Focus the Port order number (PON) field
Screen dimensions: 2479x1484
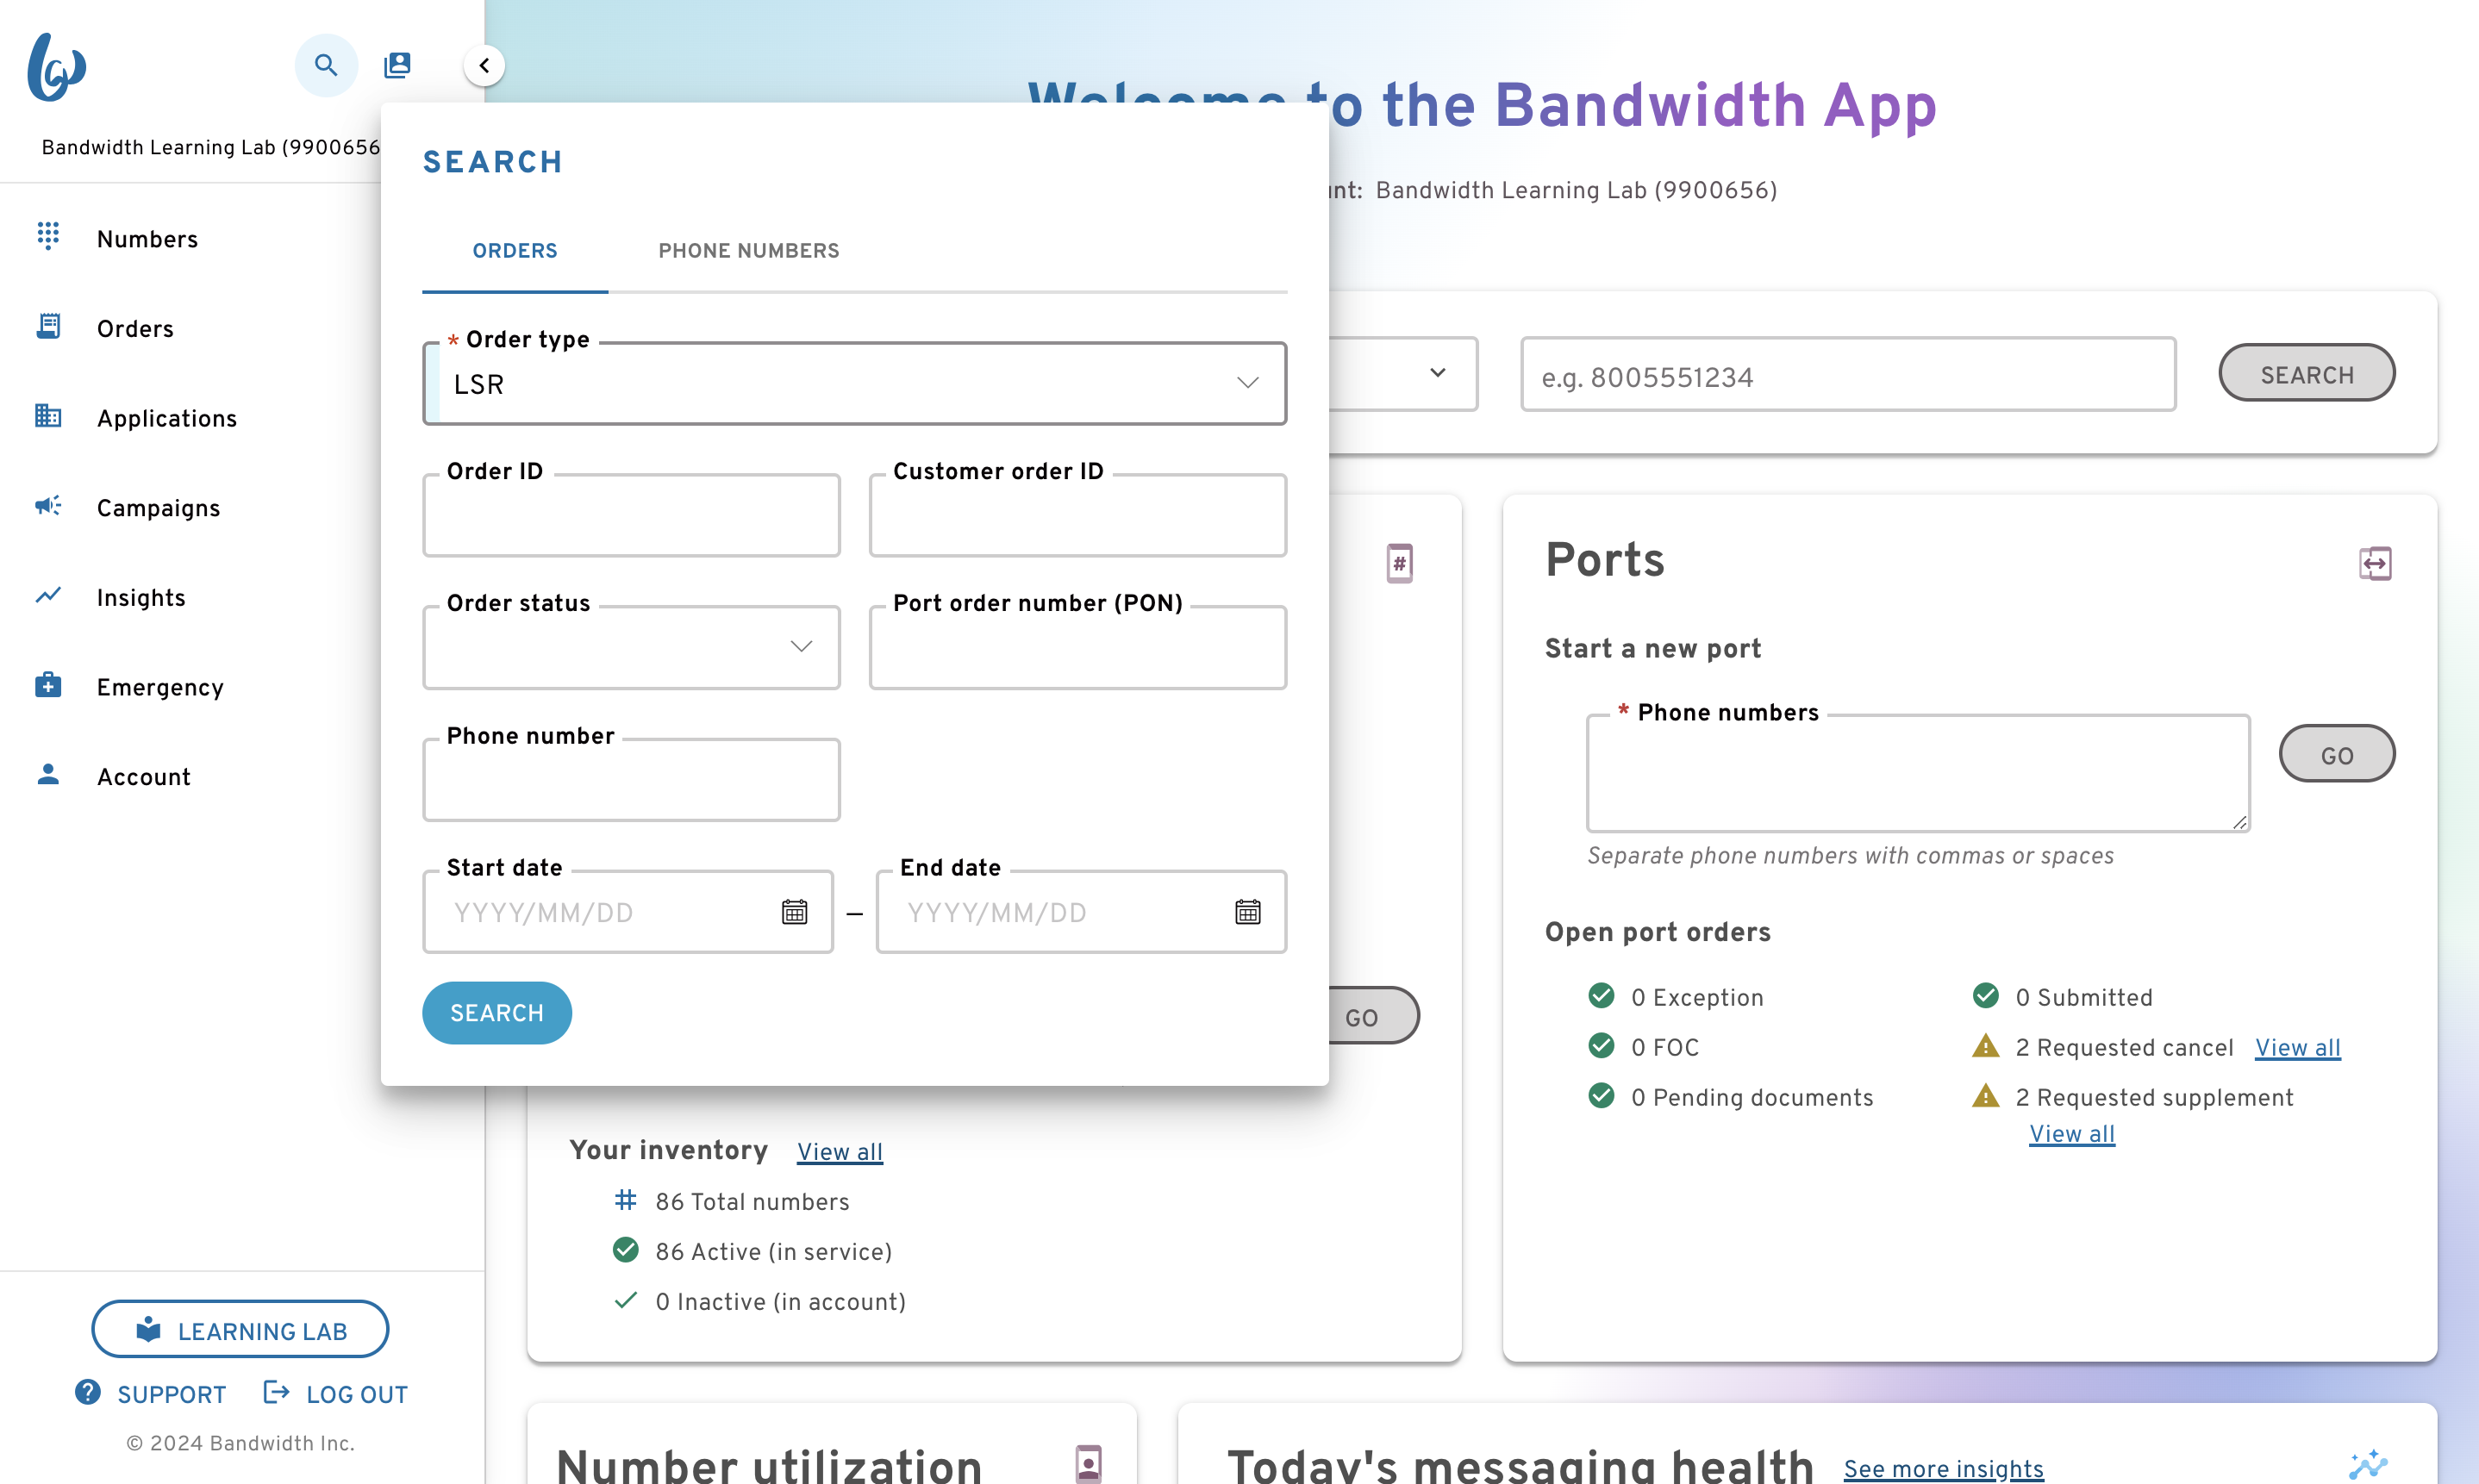click(x=1078, y=647)
